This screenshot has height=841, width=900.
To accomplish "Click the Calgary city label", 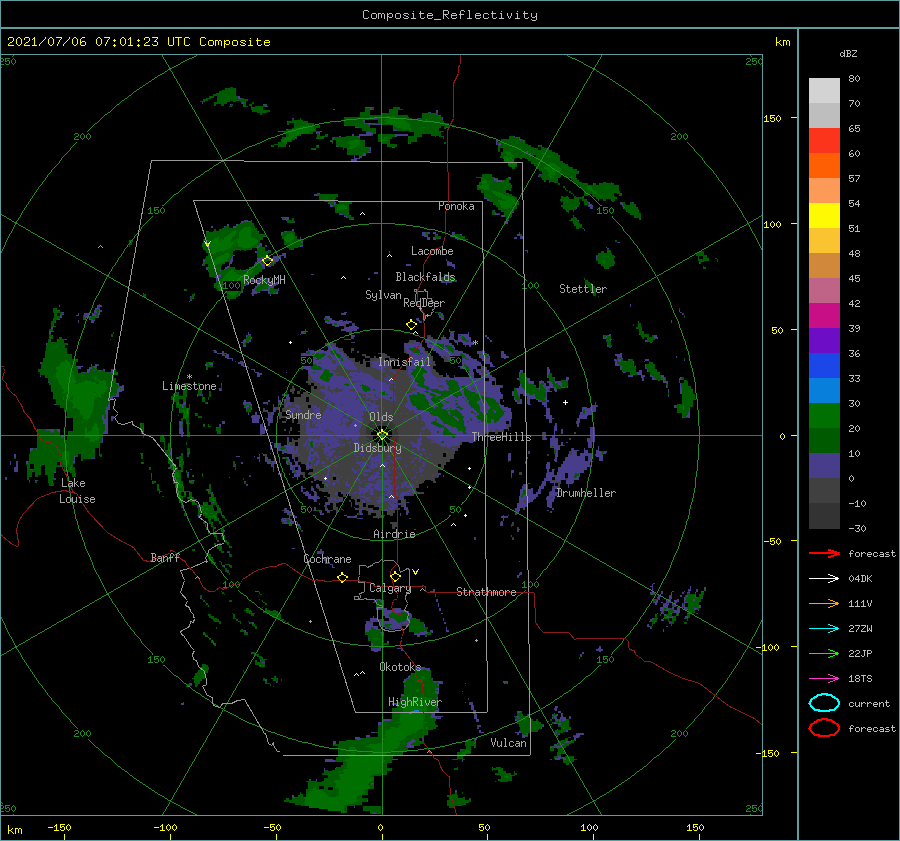I will click(x=390, y=588).
